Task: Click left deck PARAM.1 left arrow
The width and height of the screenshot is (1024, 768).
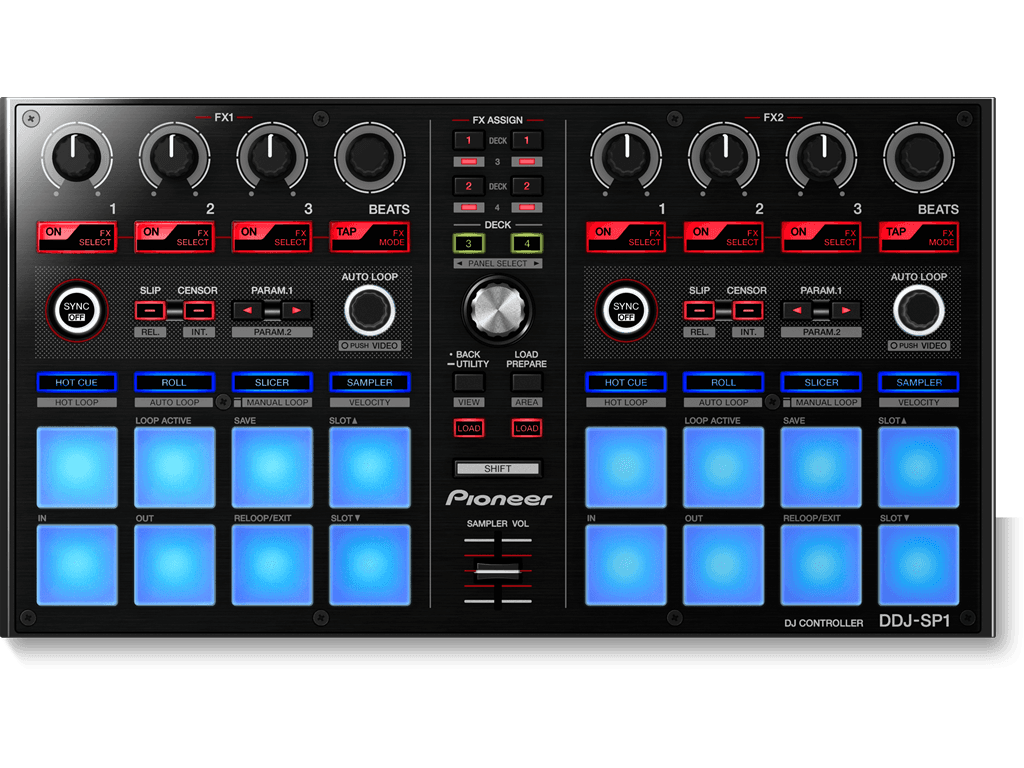Action: click(248, 310)
